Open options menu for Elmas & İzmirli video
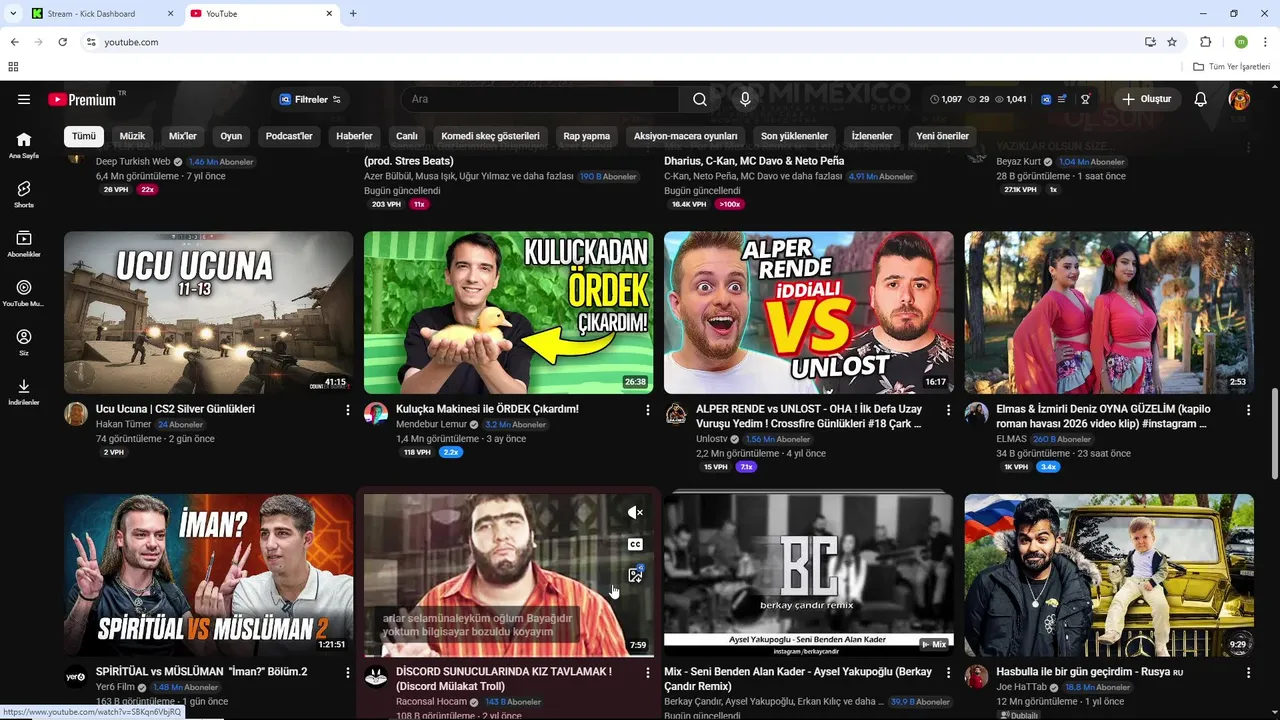 tap(1248, 410)
